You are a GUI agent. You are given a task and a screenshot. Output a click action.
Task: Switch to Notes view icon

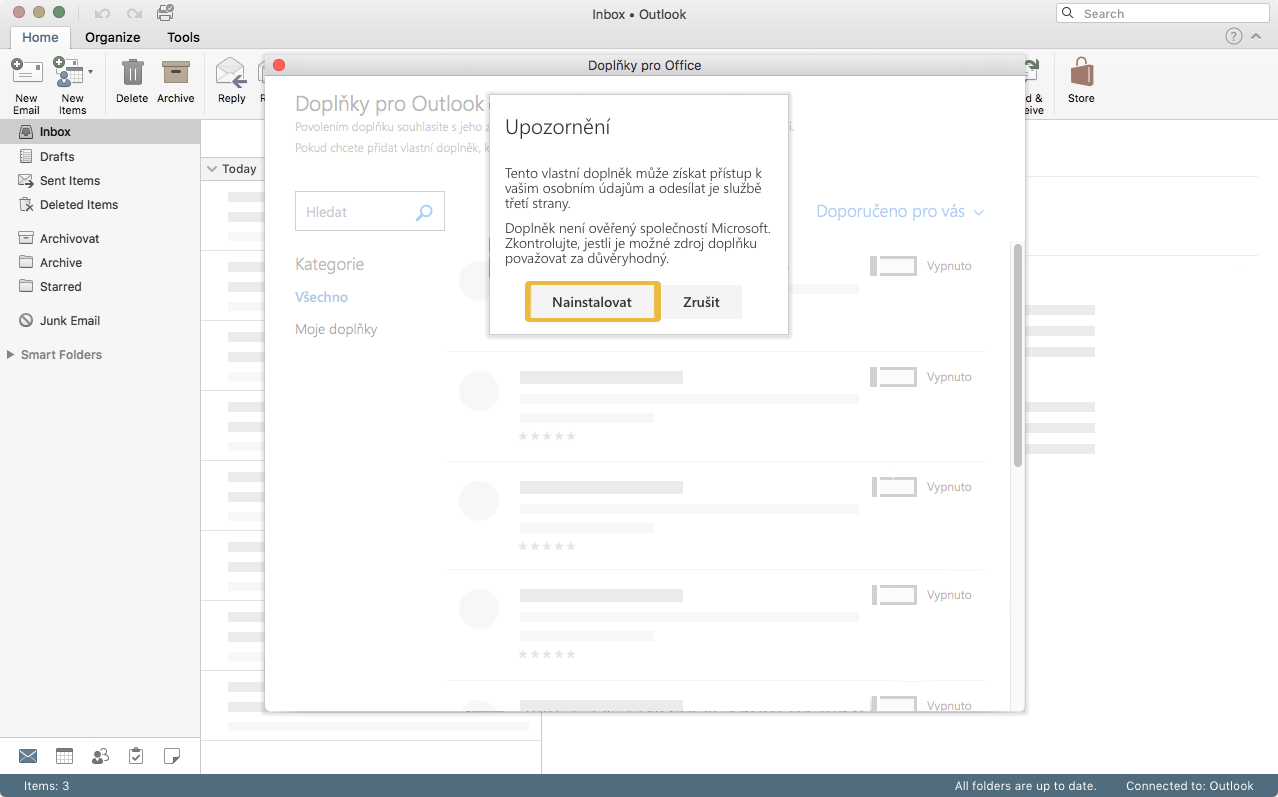coord(172,756)
